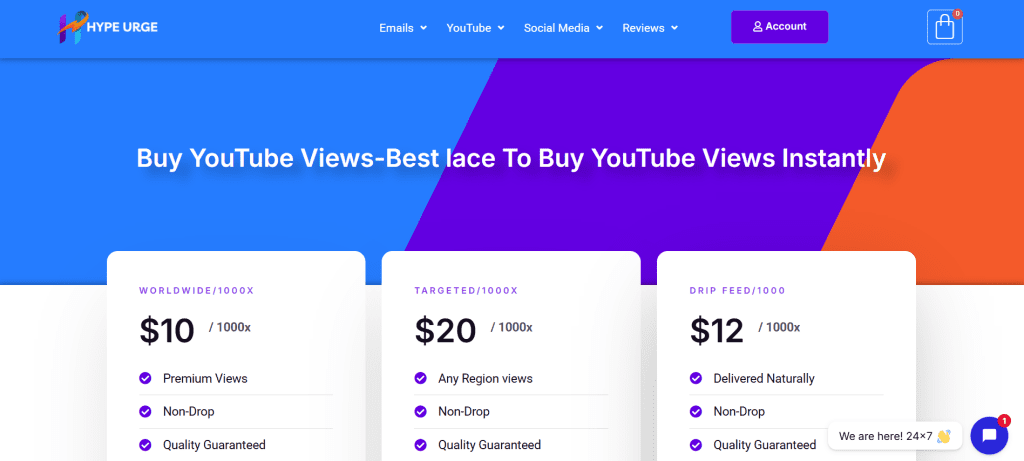Screen dimensions: 1024x461
Task: Click the $12 price
Action: click(717, 330)
